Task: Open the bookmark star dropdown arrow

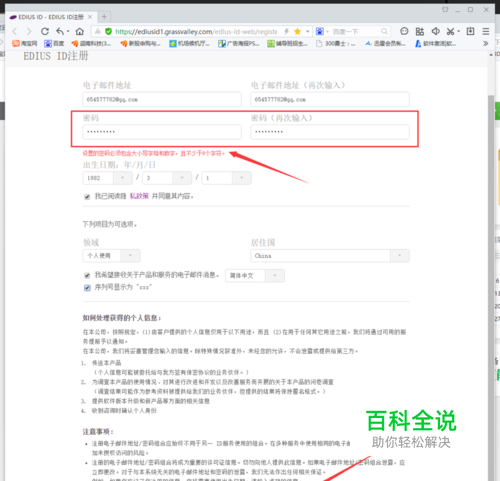Action: 307,32
